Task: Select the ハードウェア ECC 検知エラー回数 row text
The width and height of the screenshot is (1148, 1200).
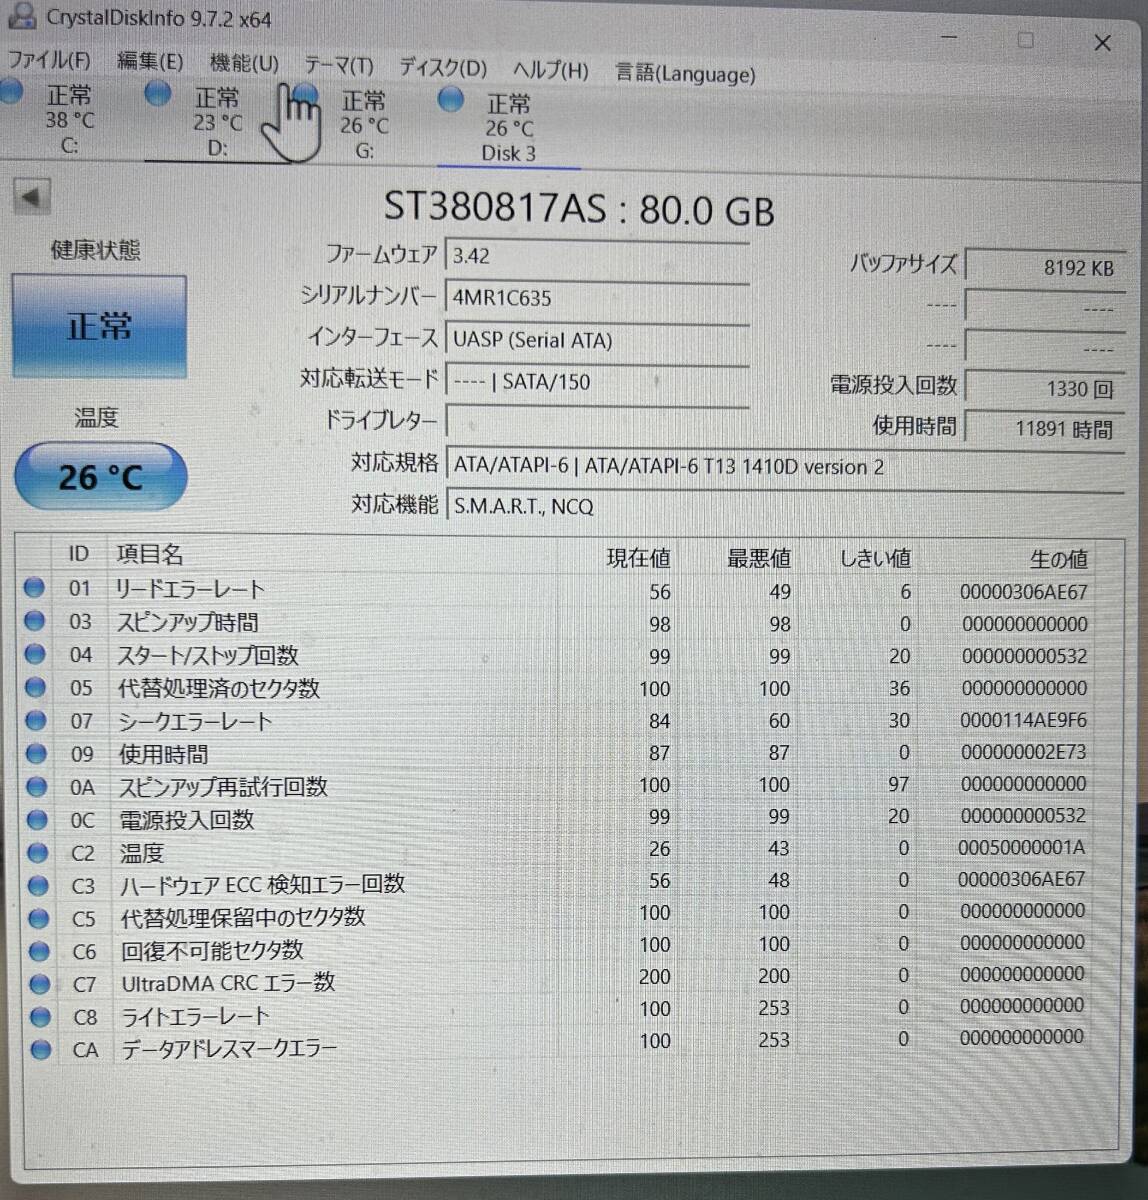Action: 262,884
